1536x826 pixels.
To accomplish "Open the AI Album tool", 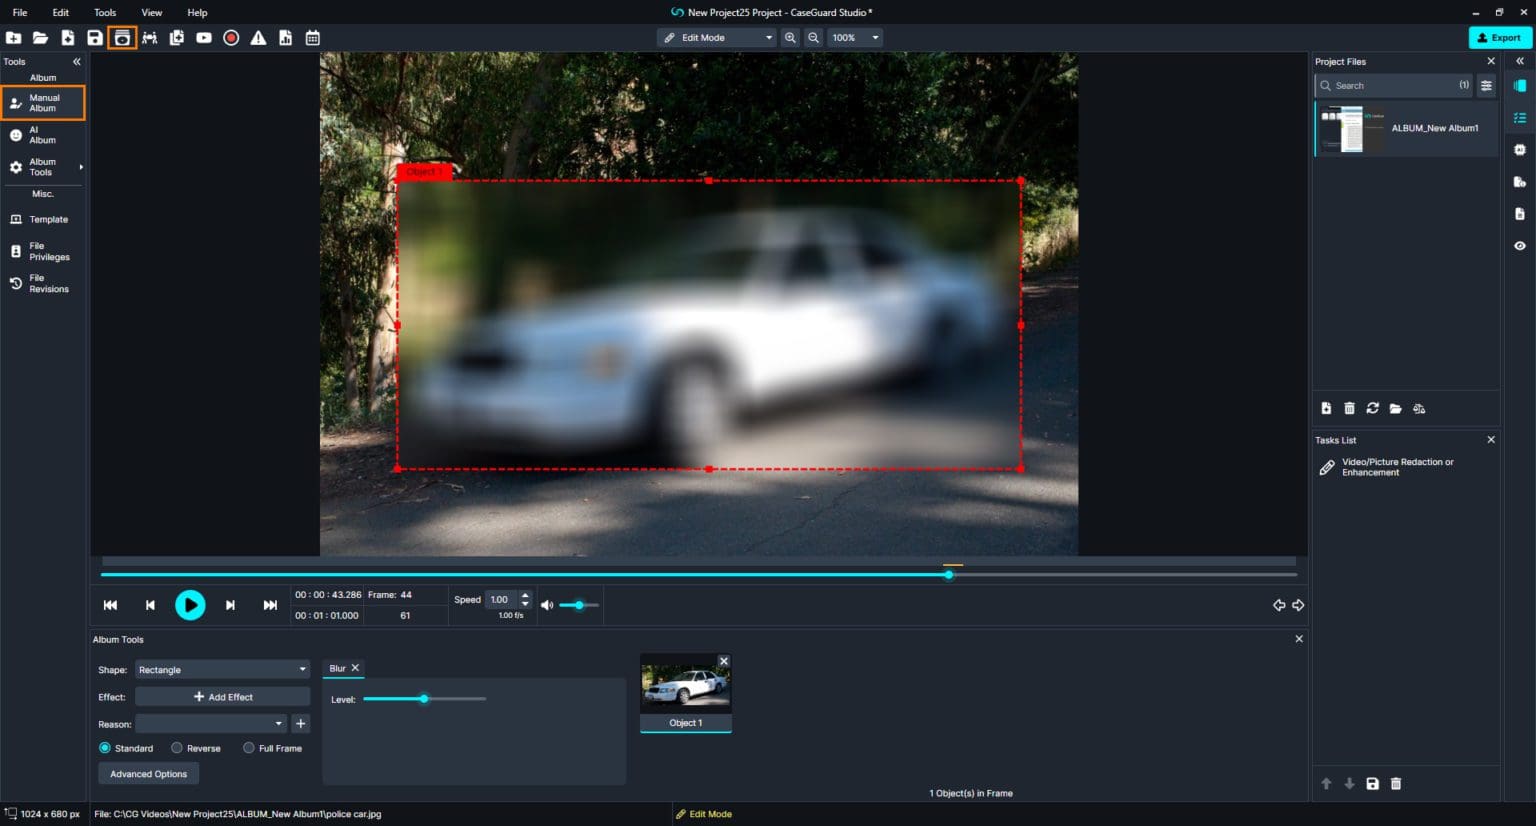I will (42, 134).
